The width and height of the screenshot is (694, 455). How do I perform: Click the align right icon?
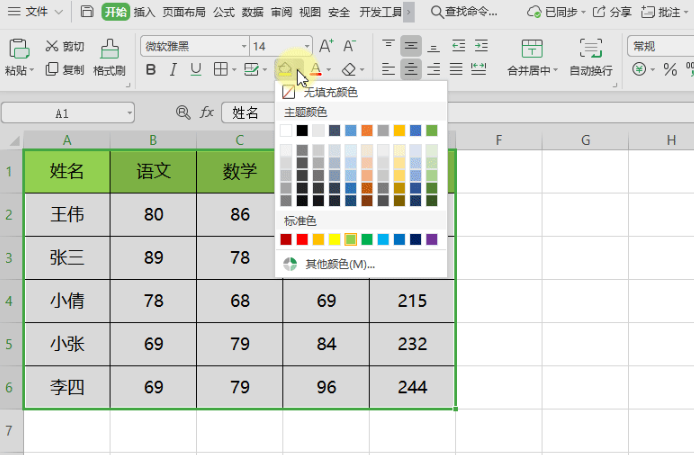(x=434, y=69)
